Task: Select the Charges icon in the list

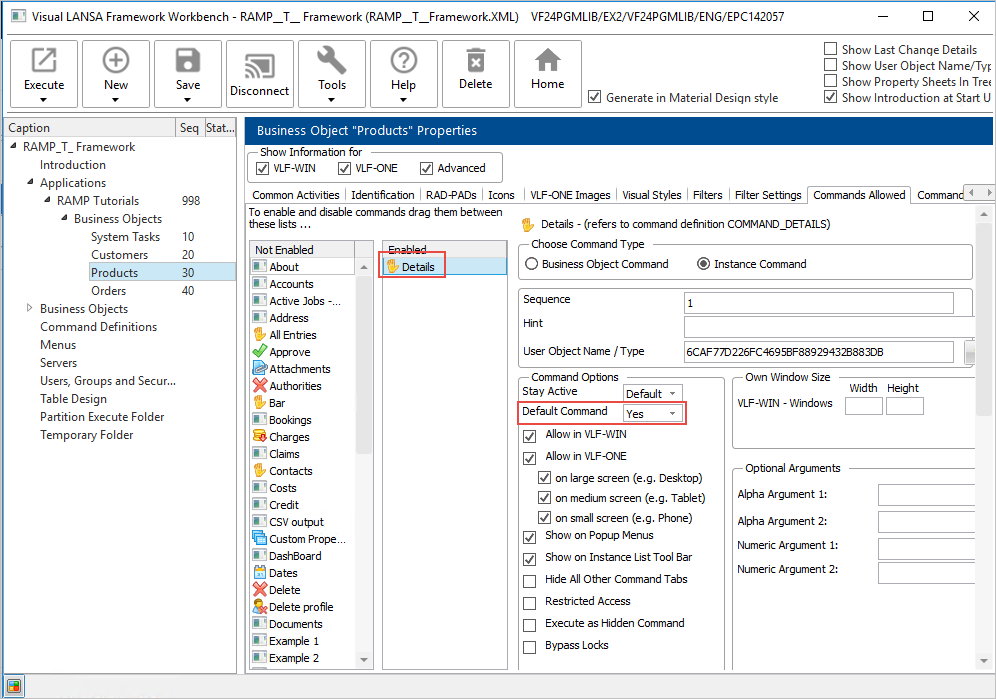Action: pos(260,437)
